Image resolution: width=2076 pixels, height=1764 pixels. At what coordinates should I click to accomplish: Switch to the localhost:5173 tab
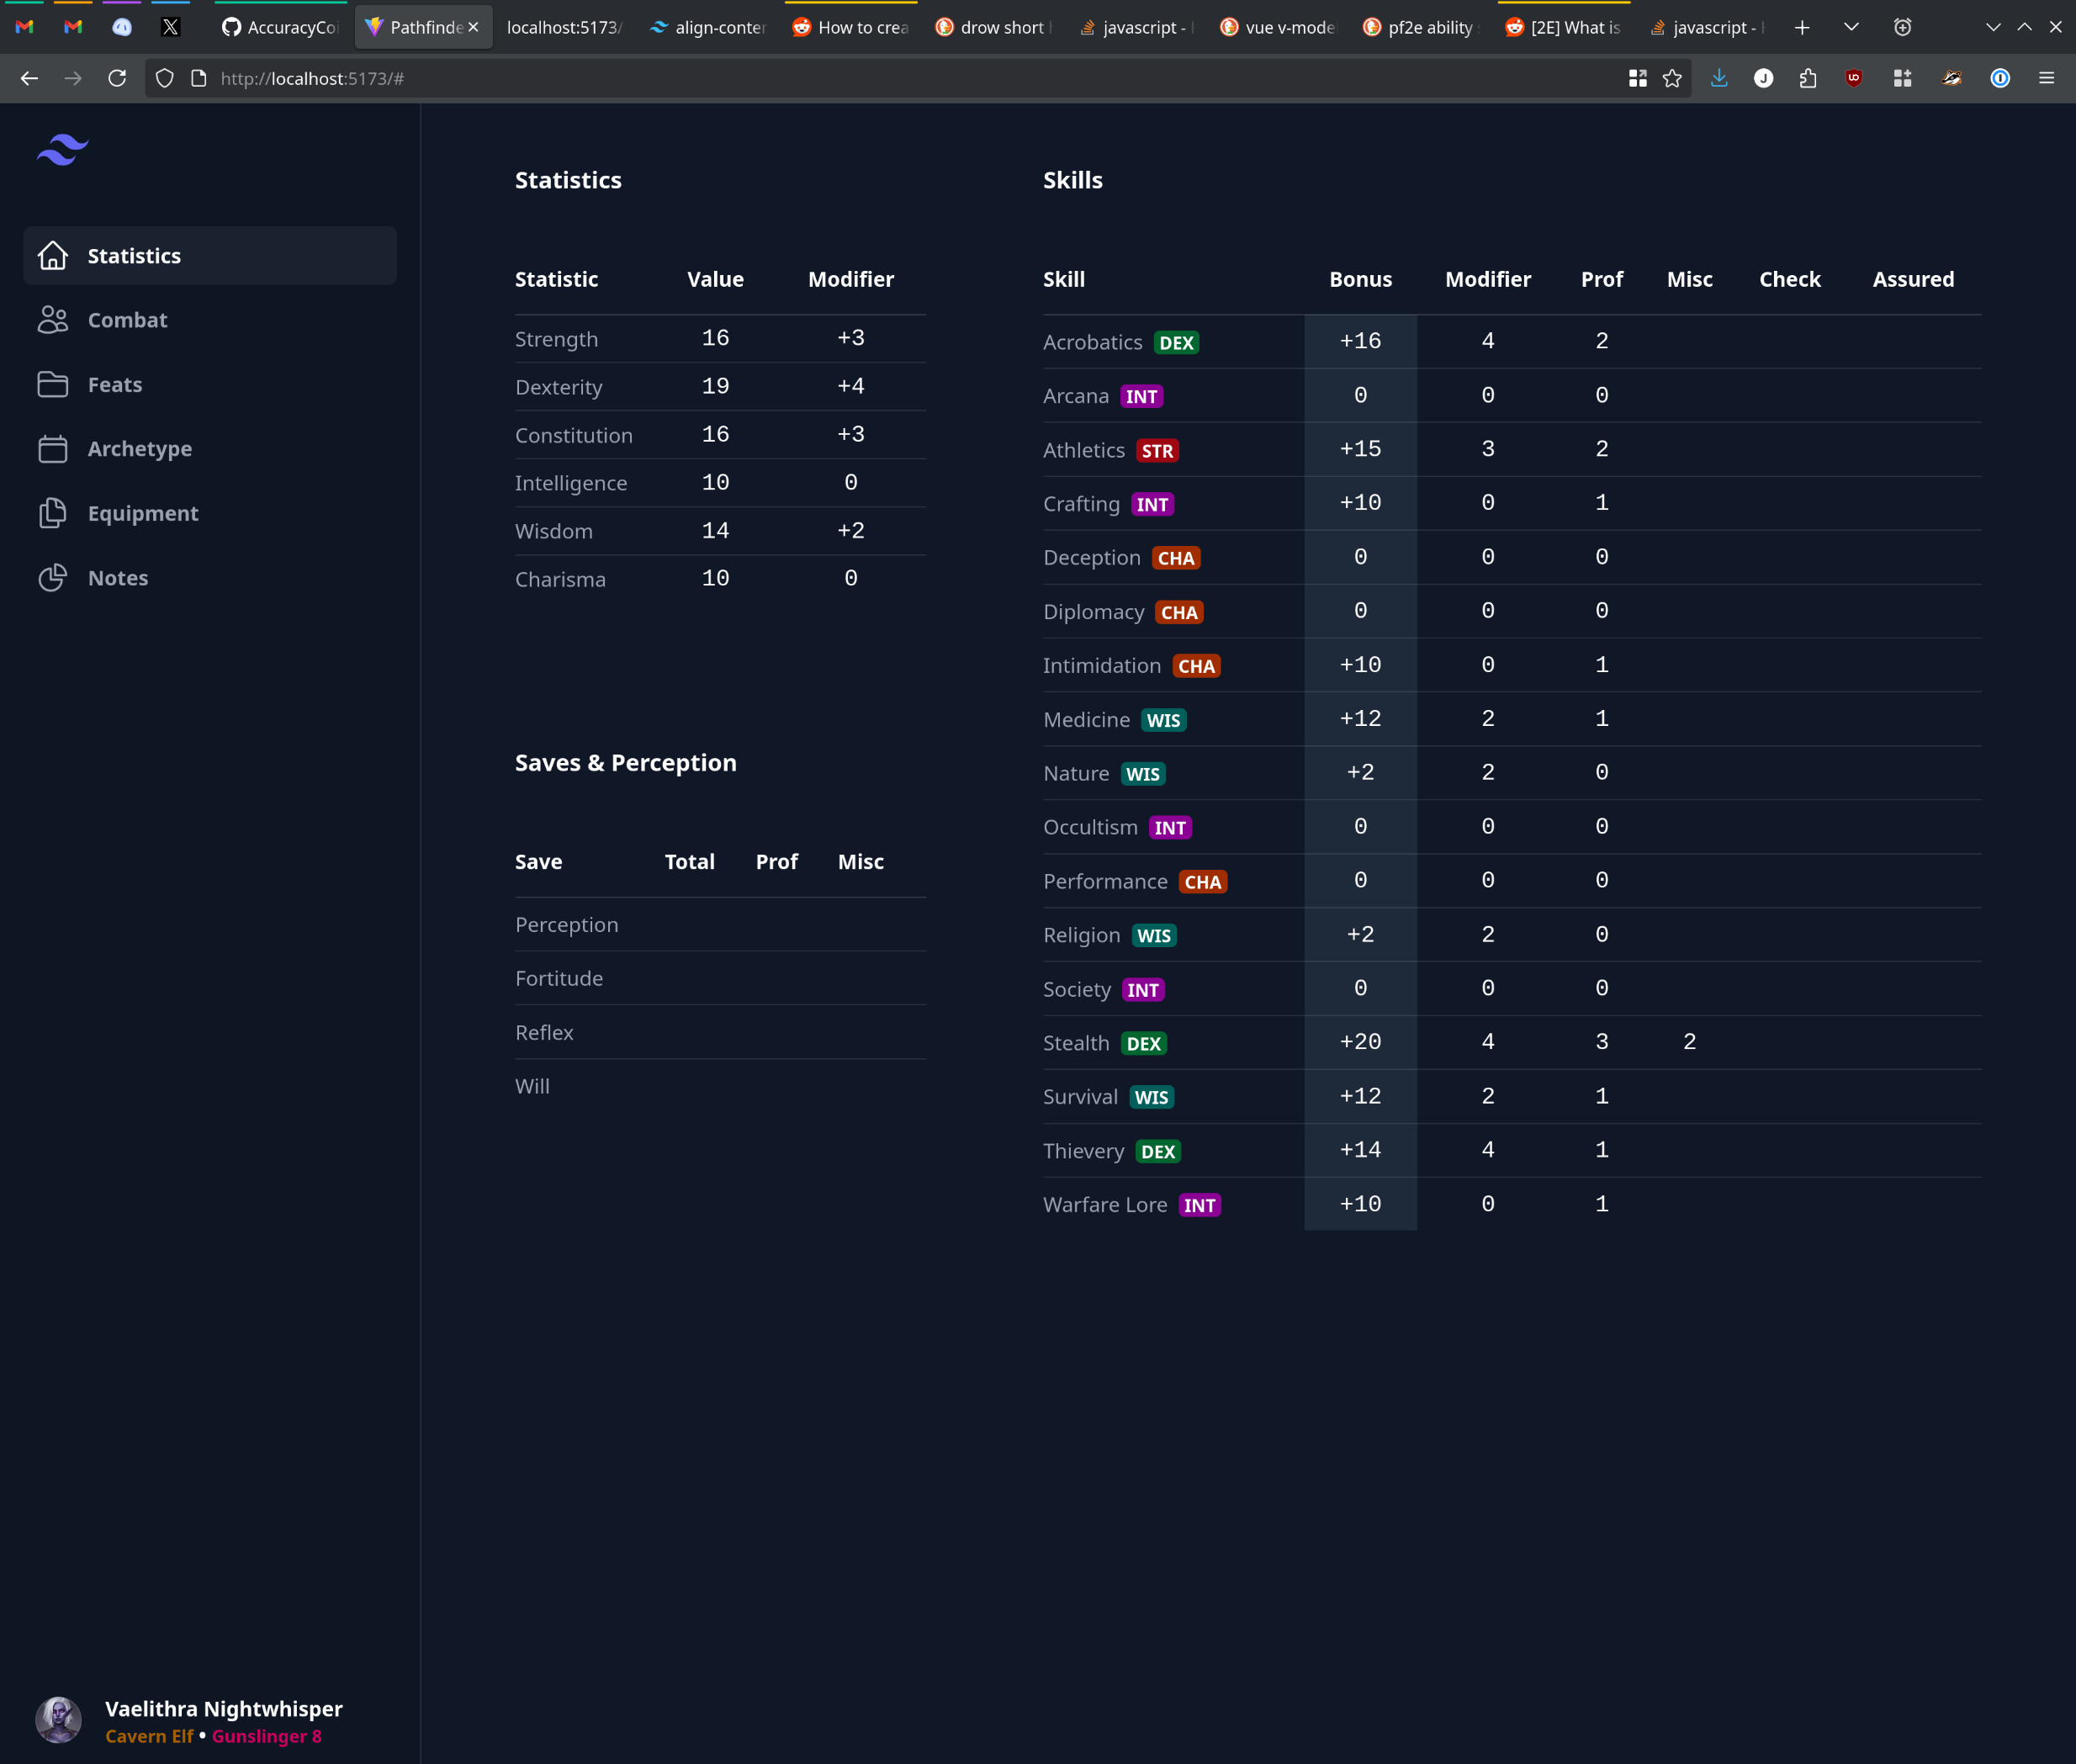click(564, 27)
